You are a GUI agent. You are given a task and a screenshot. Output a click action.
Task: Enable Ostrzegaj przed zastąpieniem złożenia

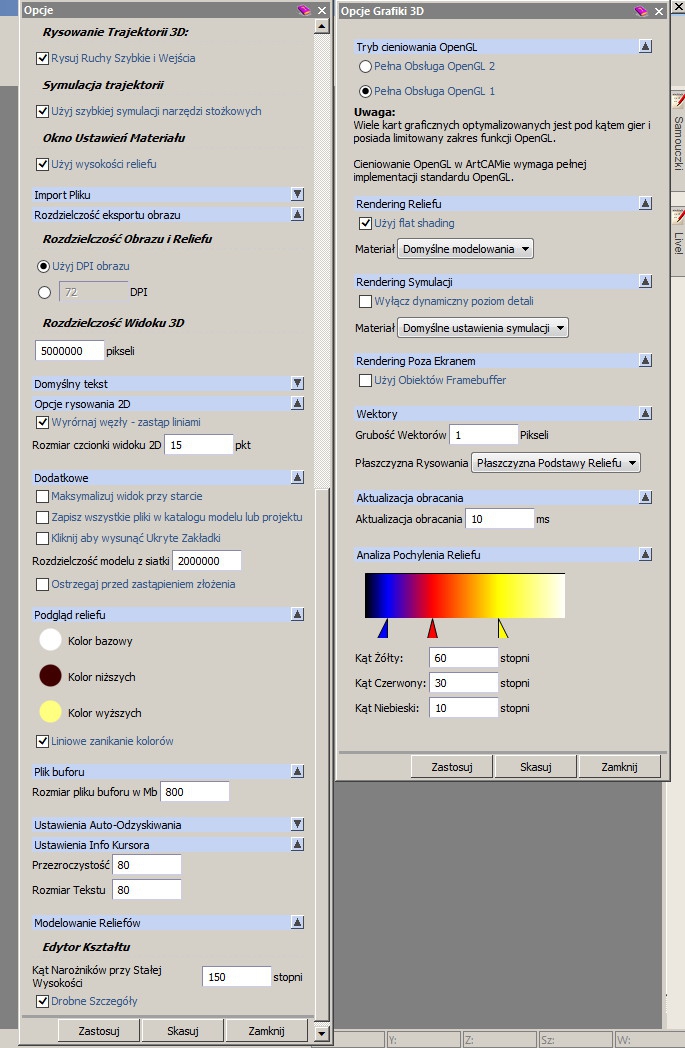[x=43, y=584]
